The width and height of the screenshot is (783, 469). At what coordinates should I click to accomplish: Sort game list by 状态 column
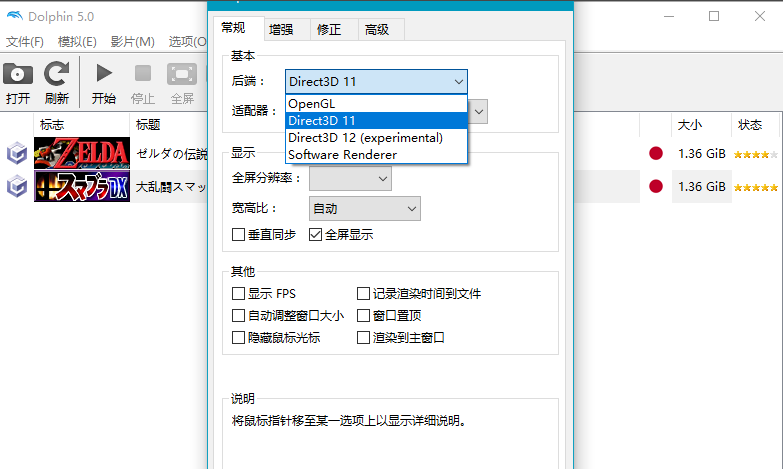[755, 124]
